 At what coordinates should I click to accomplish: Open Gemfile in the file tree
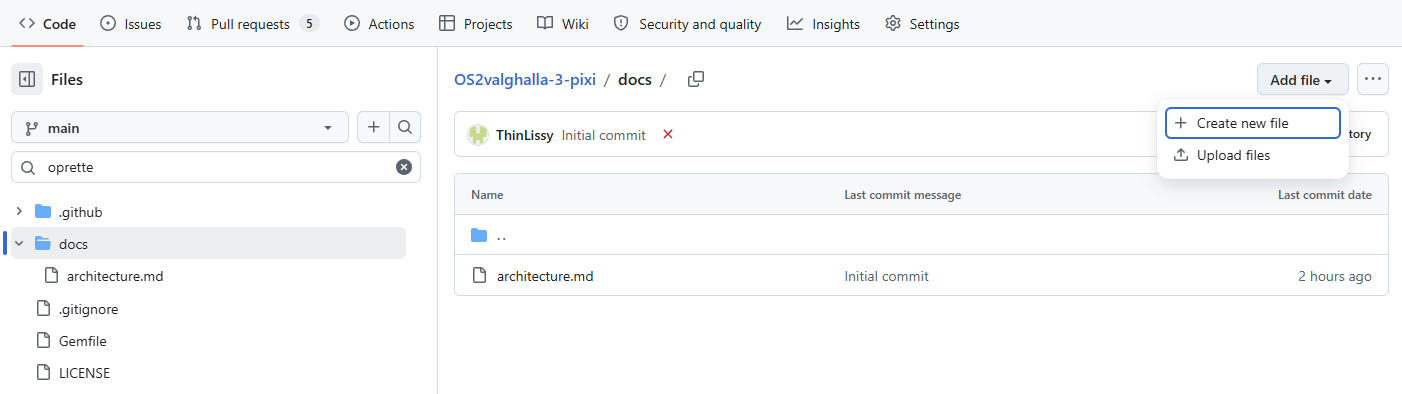click(82, 341)
